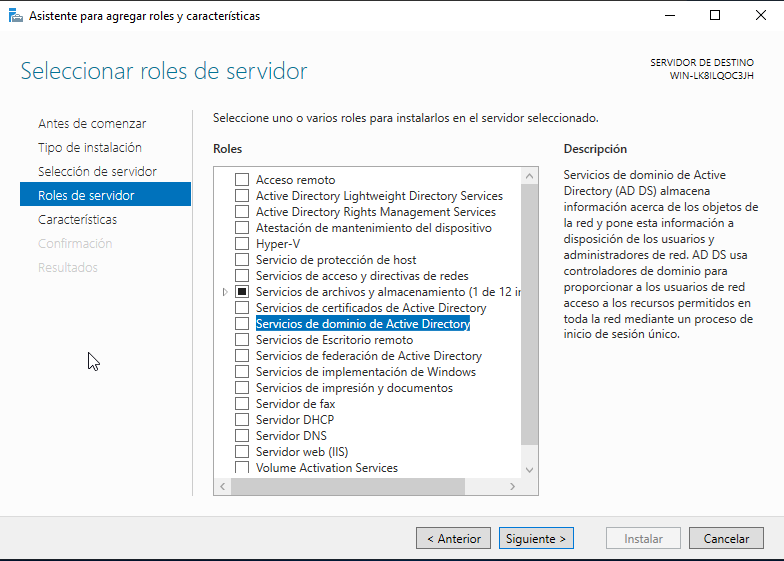This screenshot has height=561, width=784.
Task: Click the wizard icon in the title bar
Action: (x=16, y=16)
